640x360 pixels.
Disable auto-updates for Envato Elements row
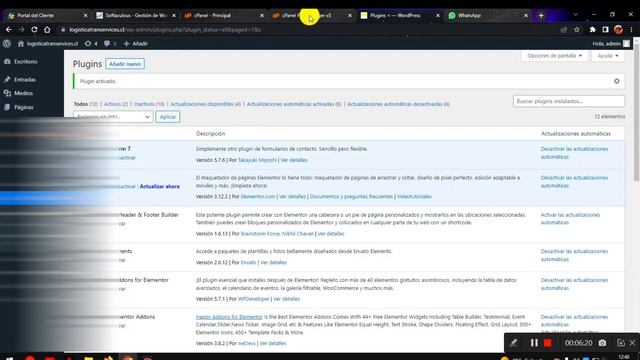[x=574, y=256]
